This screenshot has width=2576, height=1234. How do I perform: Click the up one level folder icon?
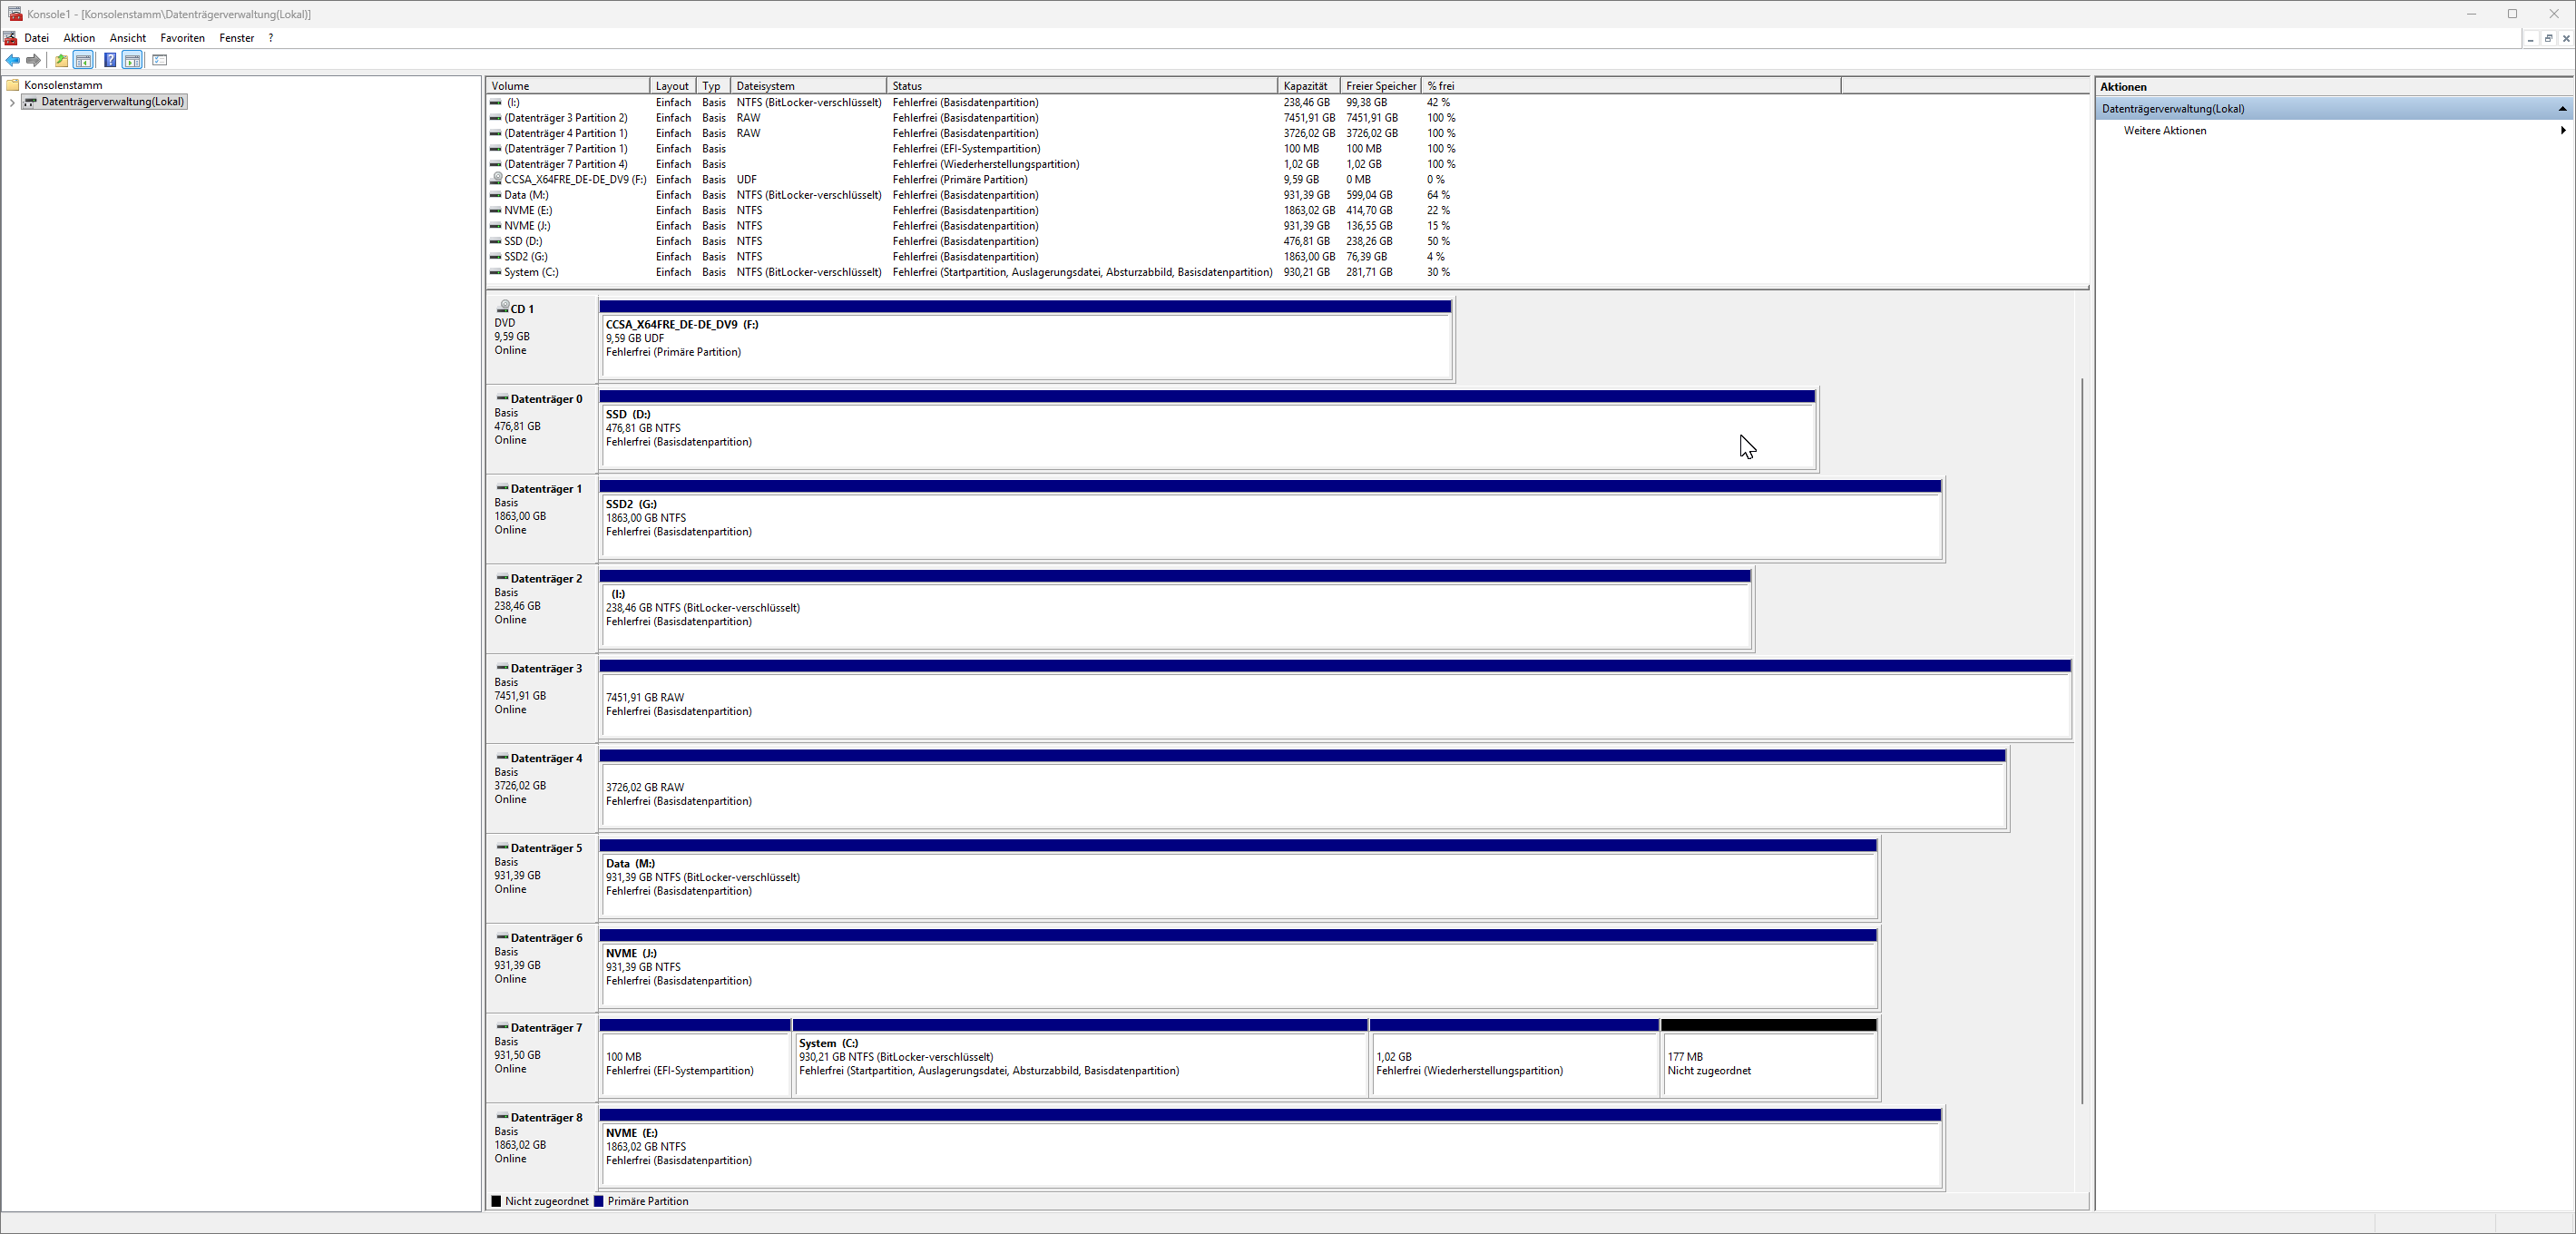tap(61, 60)
